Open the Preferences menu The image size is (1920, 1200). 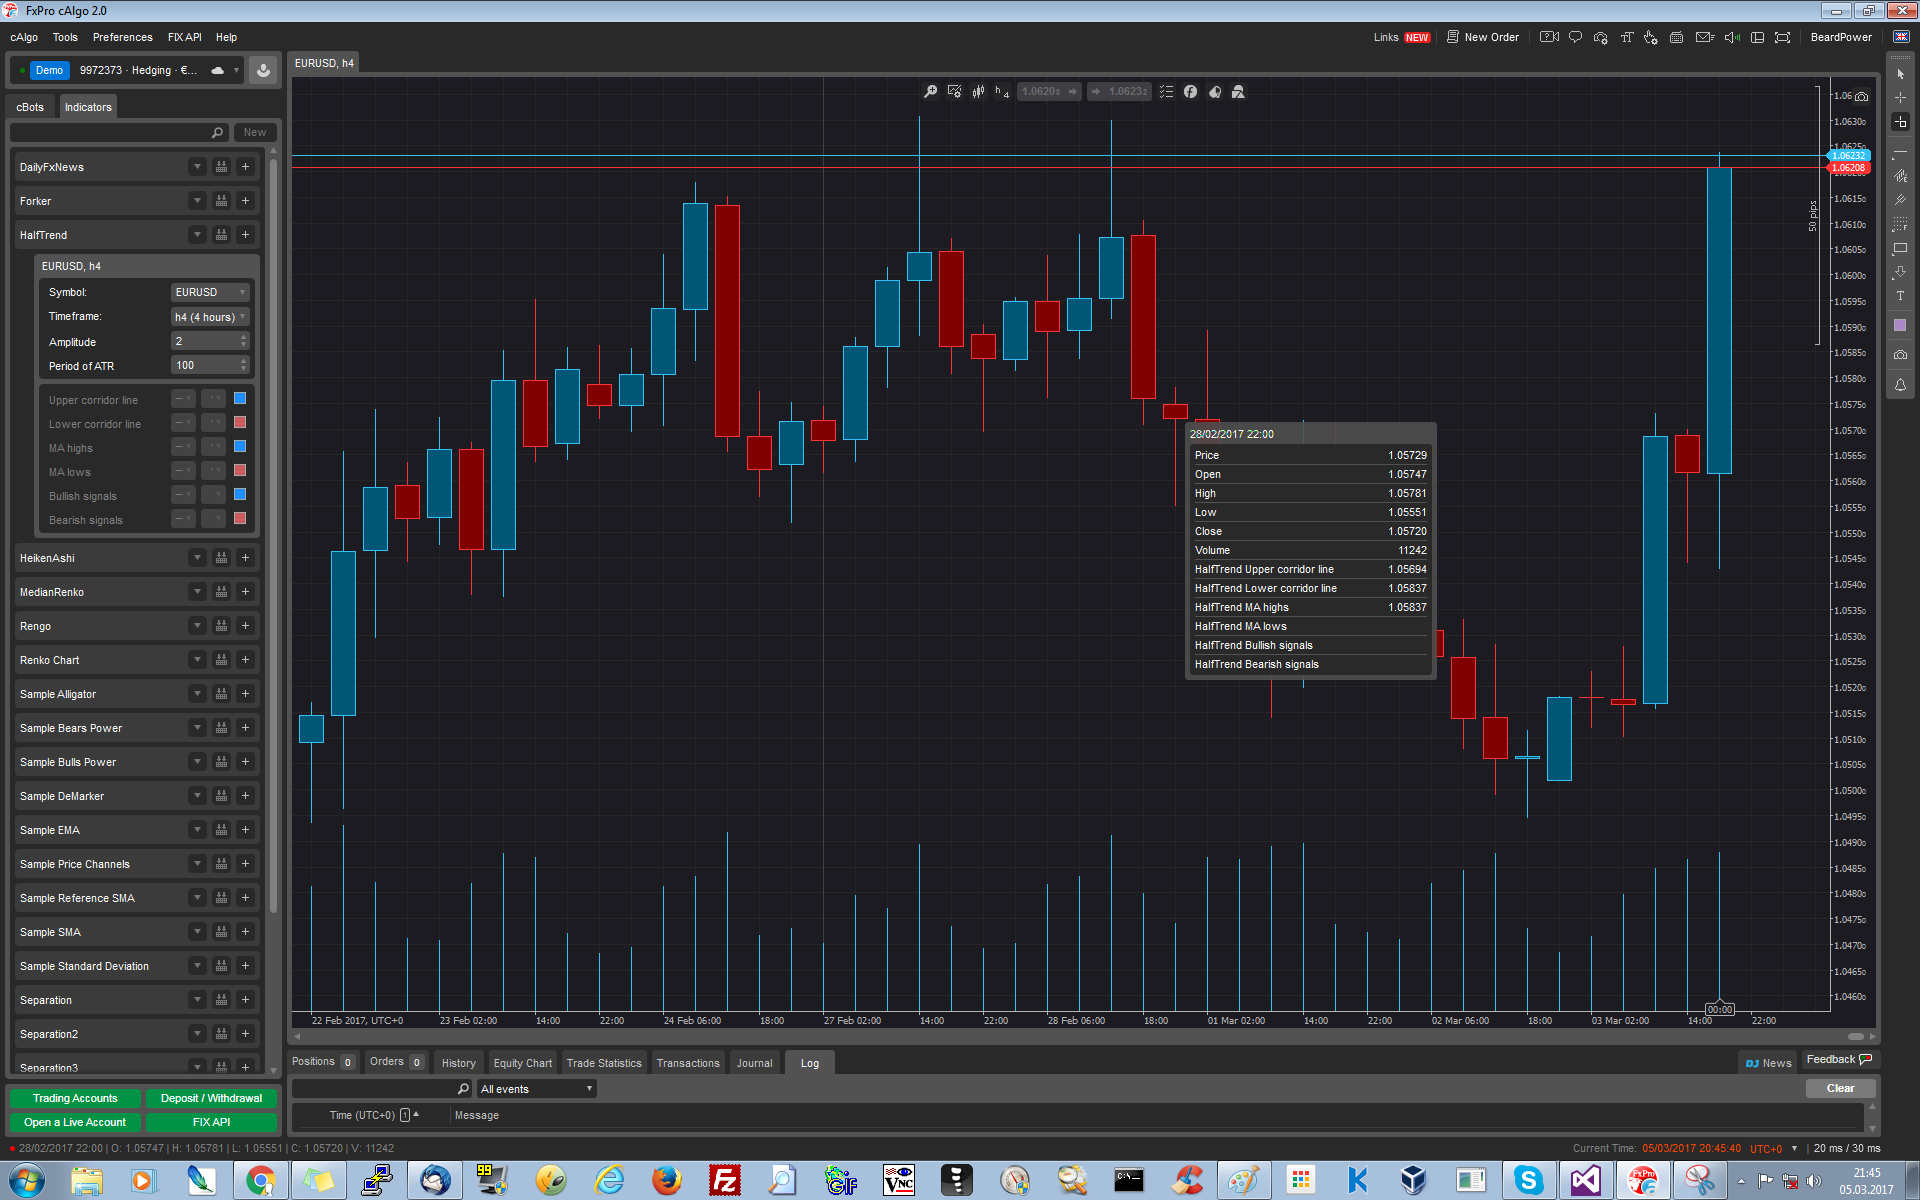click(123, 37)
